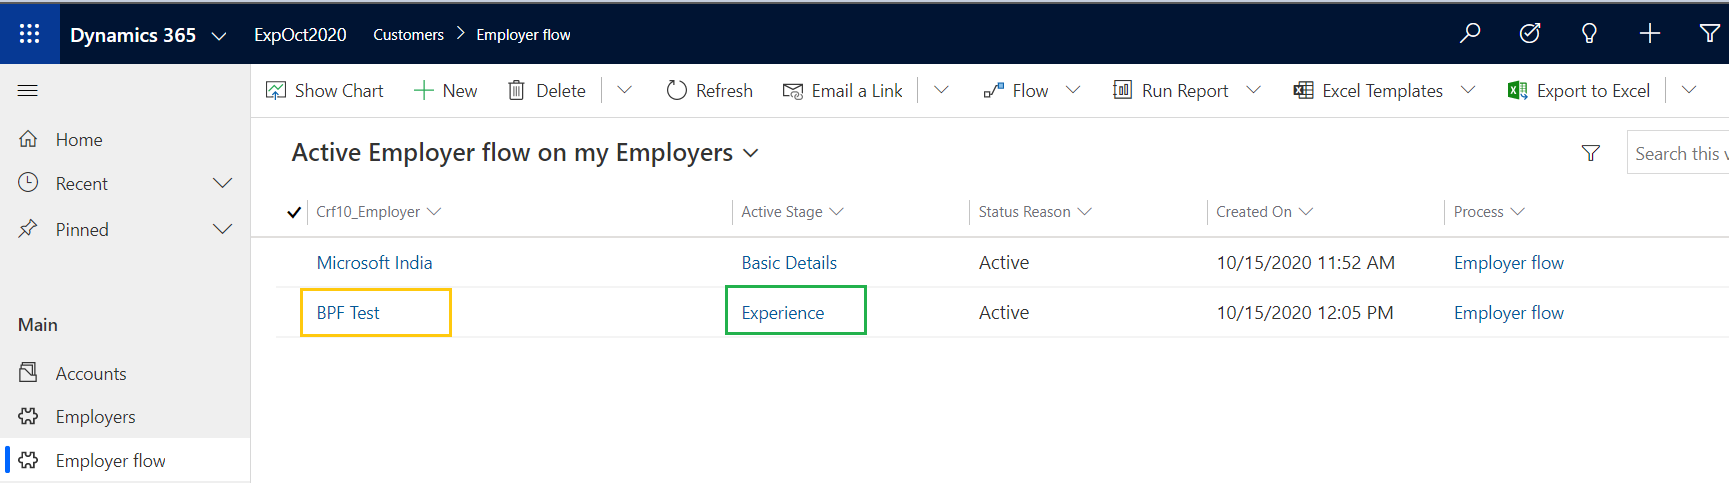1729x486 pixels.
Task: Collapse the sidebar using hamburger icon
Action: pos(28,91)
